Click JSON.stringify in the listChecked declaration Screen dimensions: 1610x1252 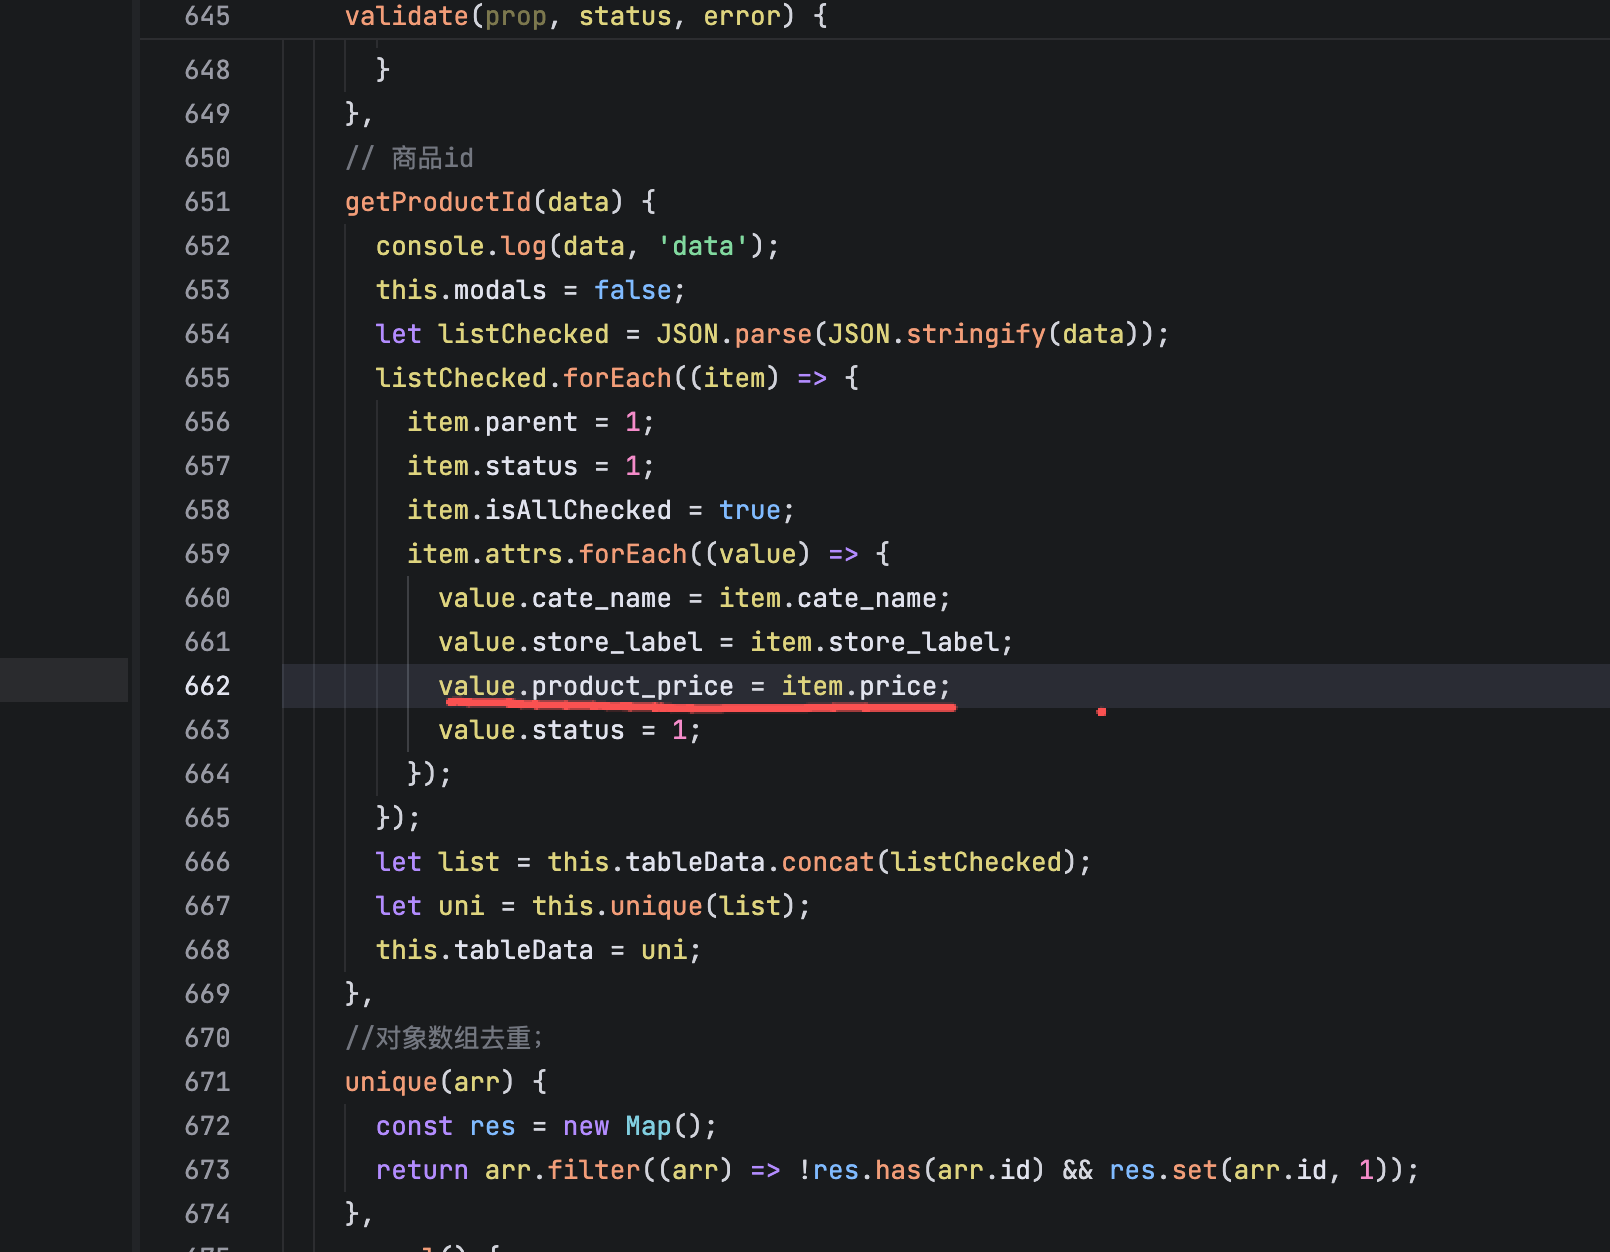(x=975, y=334)
